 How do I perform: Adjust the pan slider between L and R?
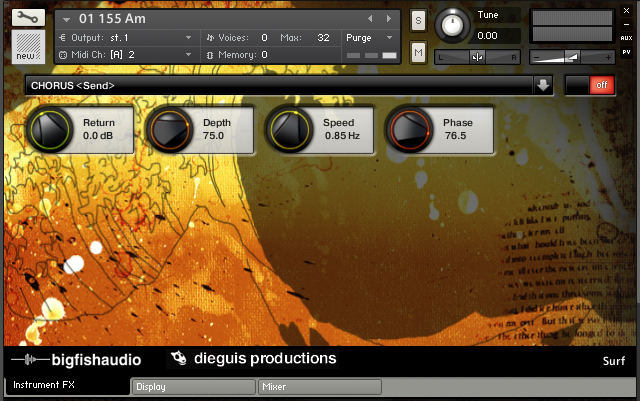[477, 57]
